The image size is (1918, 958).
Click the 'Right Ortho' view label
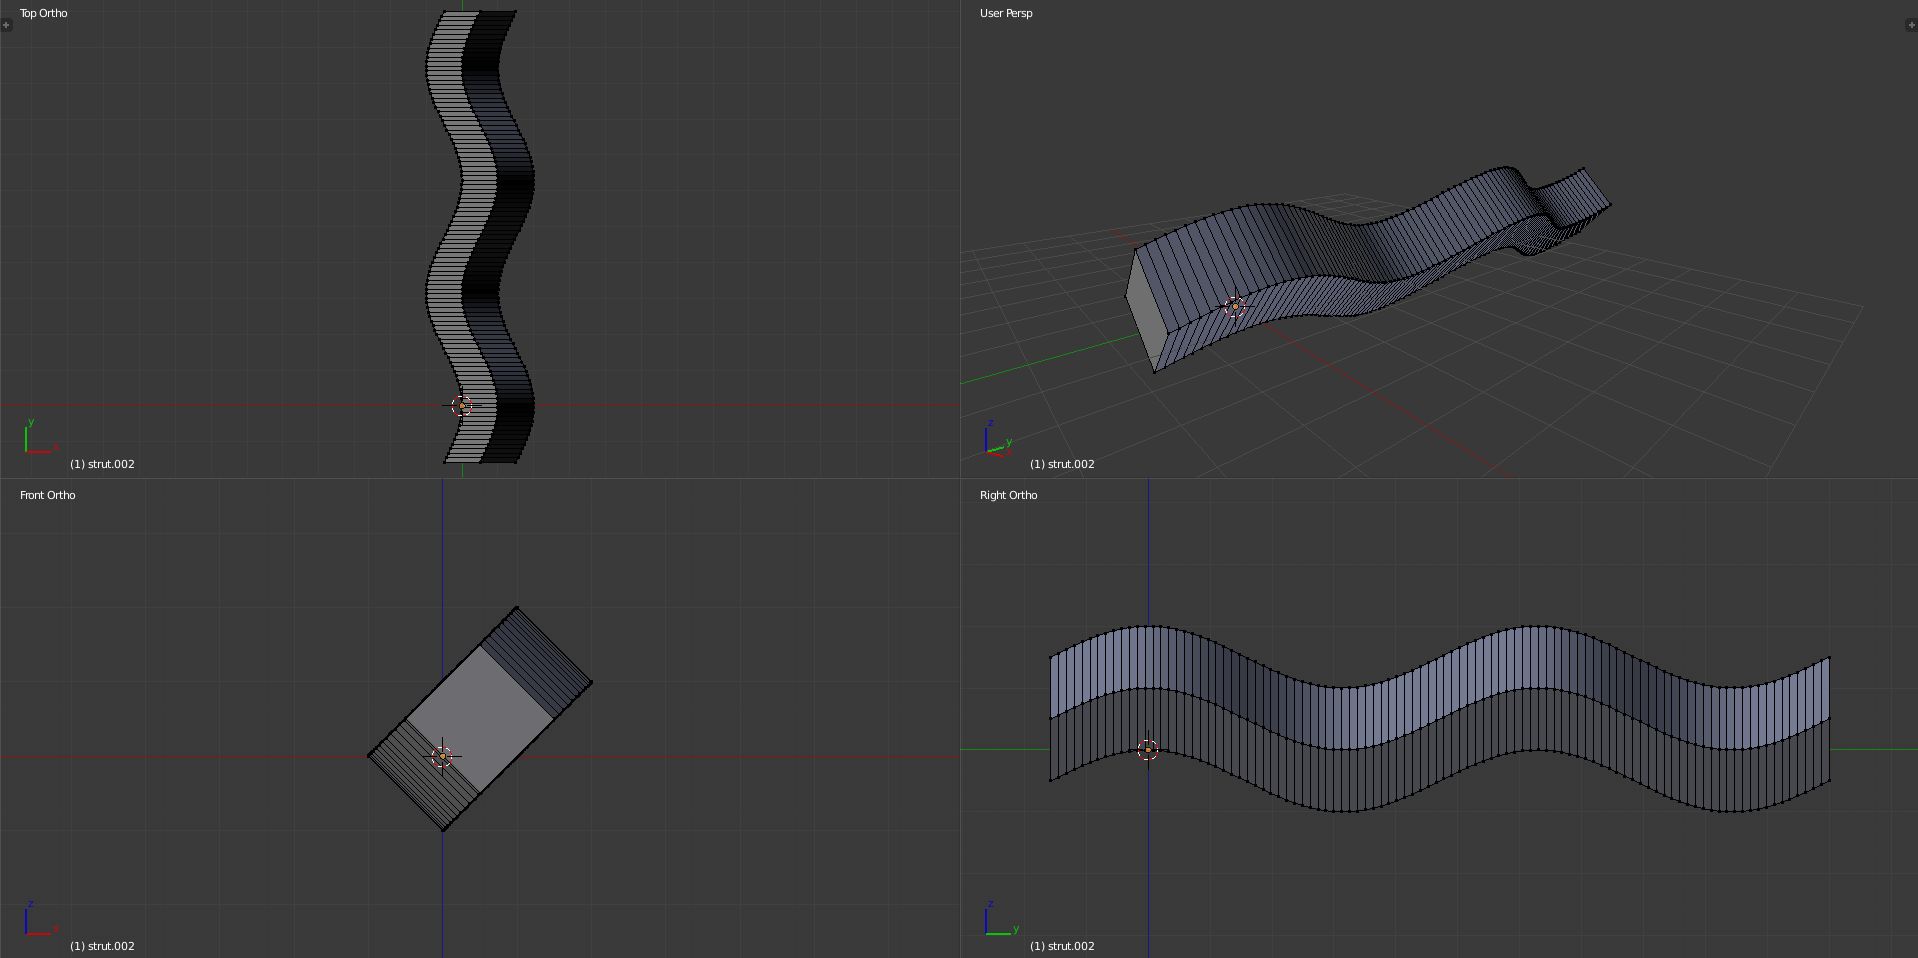[1009, 495]
